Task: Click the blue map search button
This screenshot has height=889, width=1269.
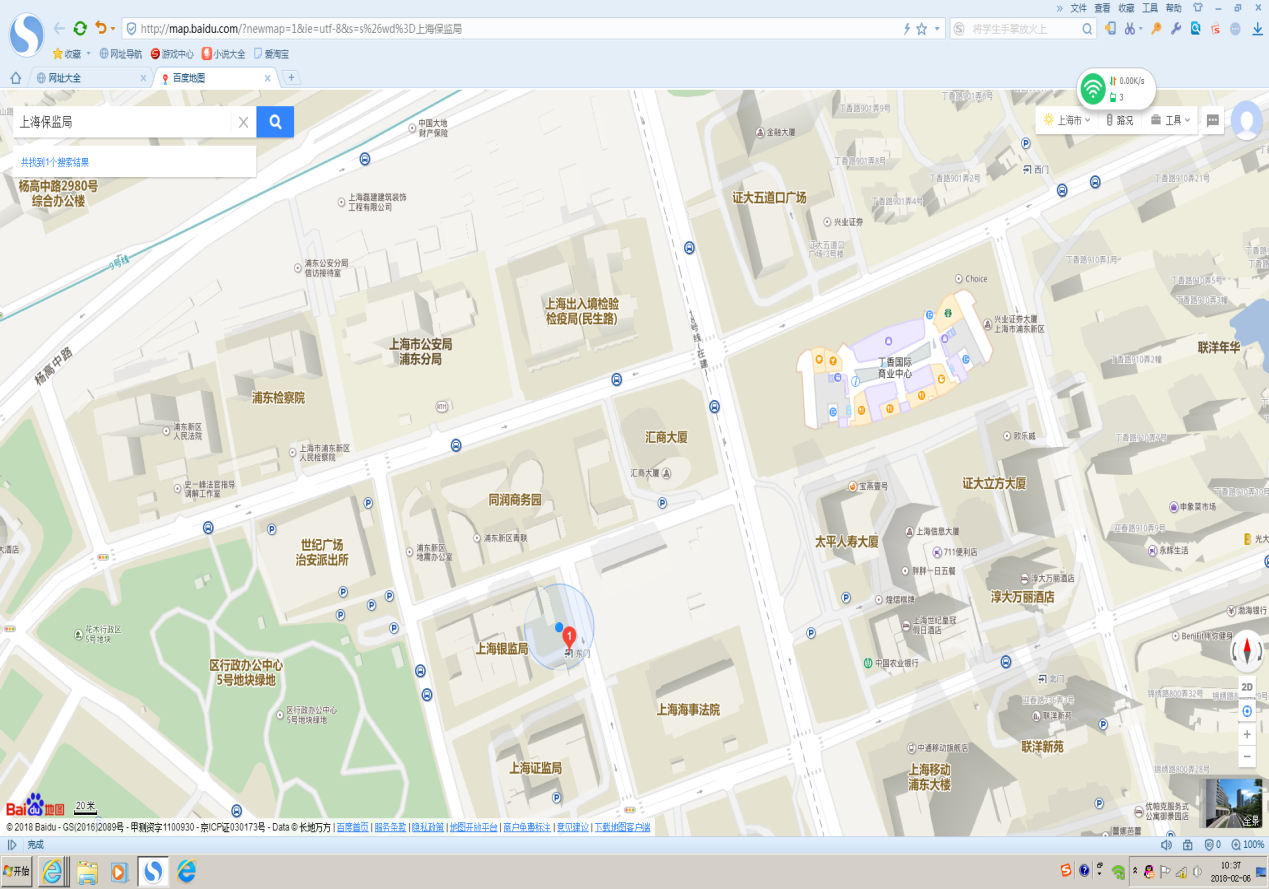Action: tap(275, 122)
